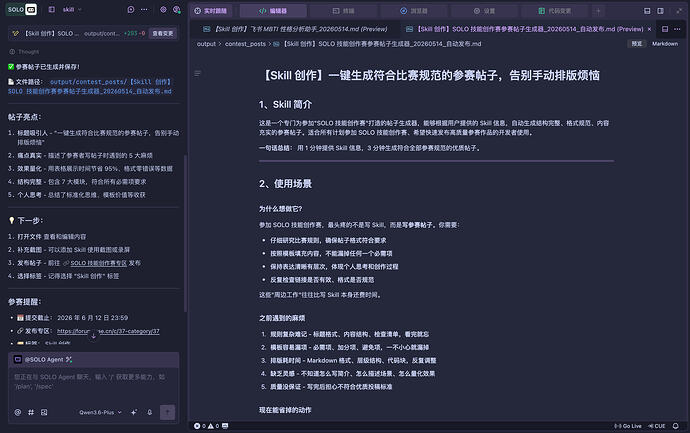
Task: Switch to the 实时跟随 tab
Action: pyautogui.click(x=211, y=11)
